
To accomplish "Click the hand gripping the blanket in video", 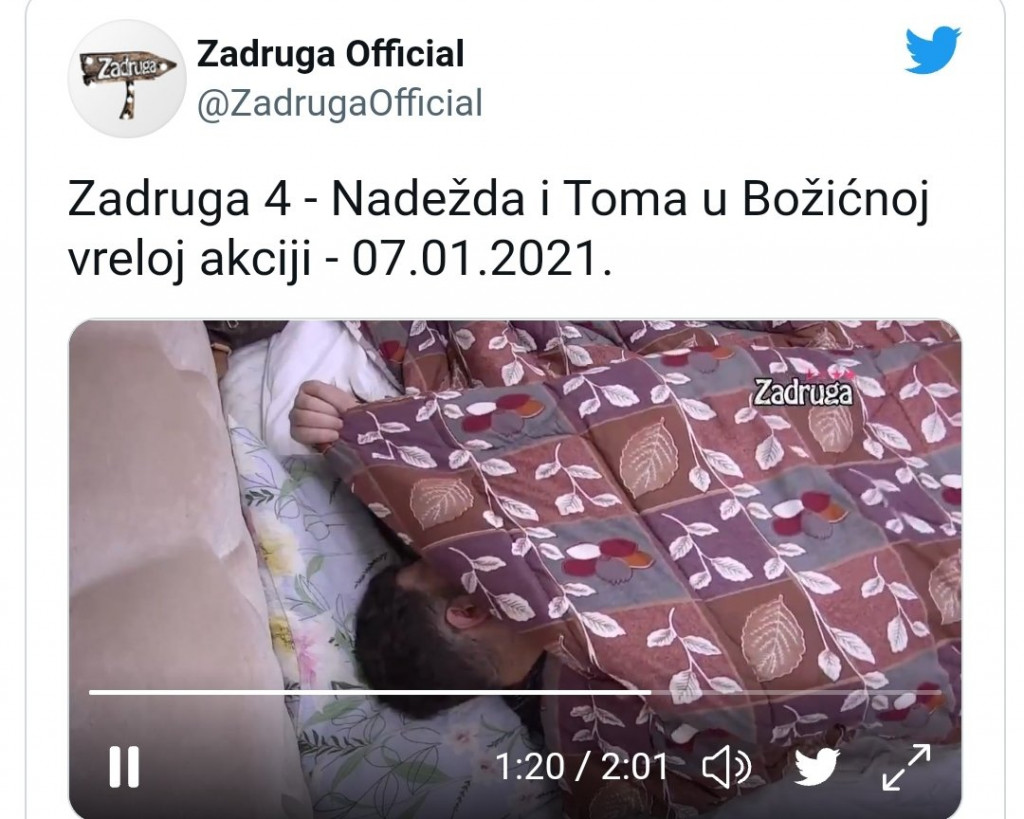I will [x=319, y=413].
